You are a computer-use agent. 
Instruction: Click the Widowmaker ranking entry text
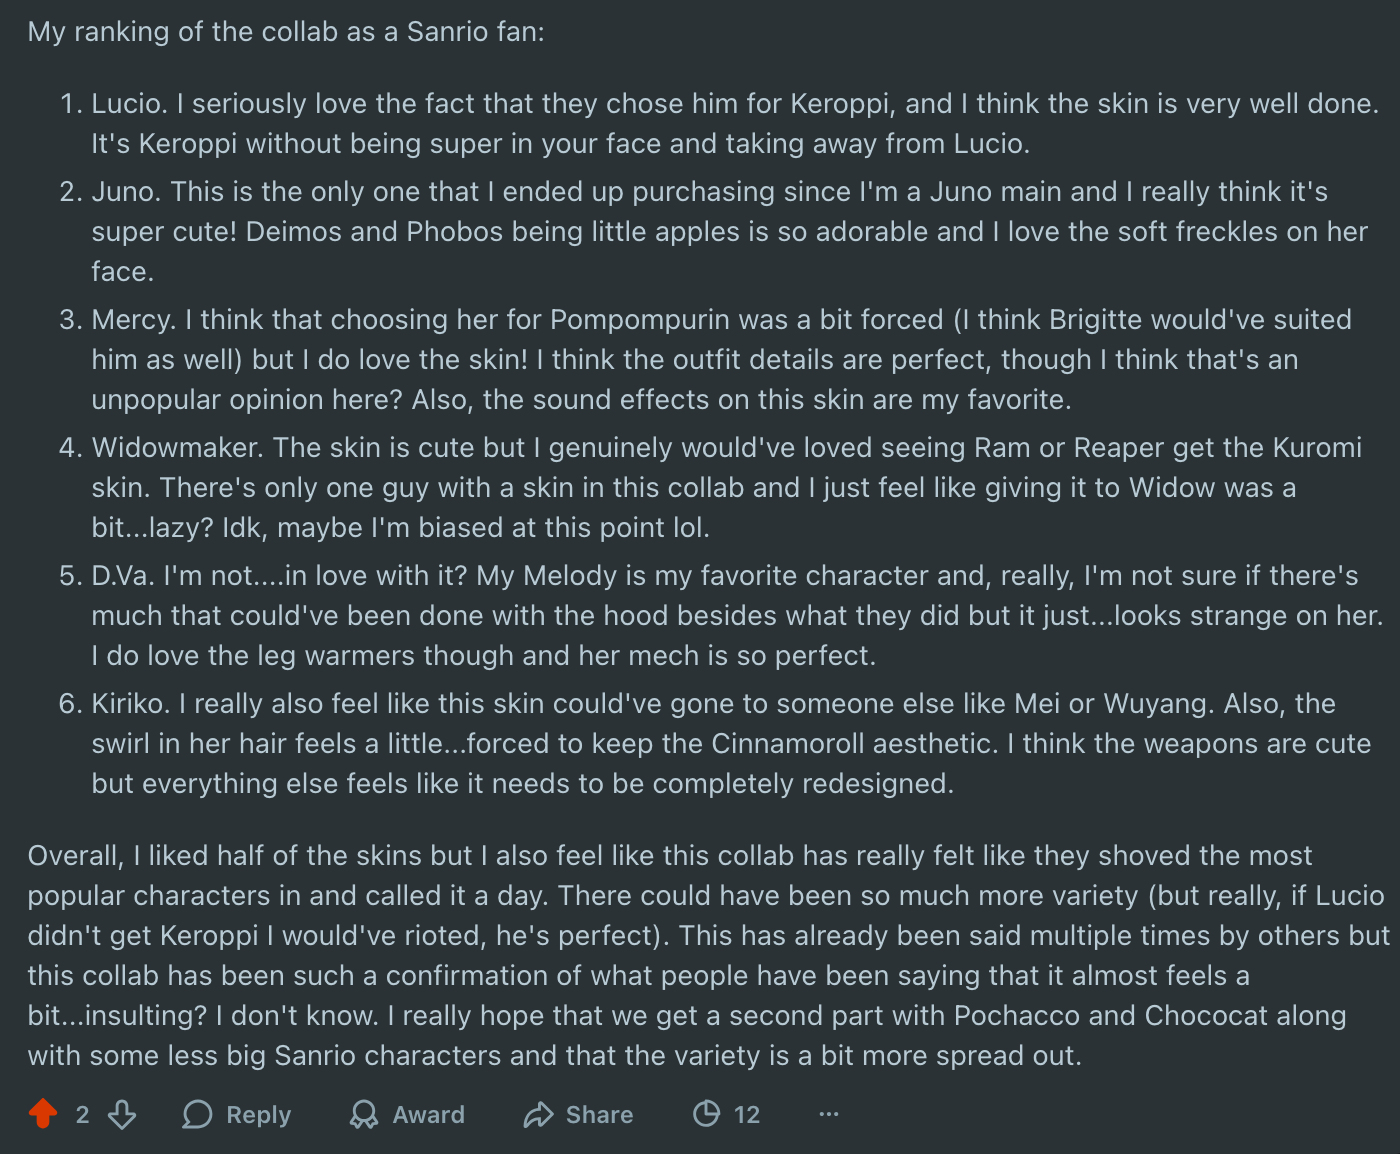[x=726, y=487]
